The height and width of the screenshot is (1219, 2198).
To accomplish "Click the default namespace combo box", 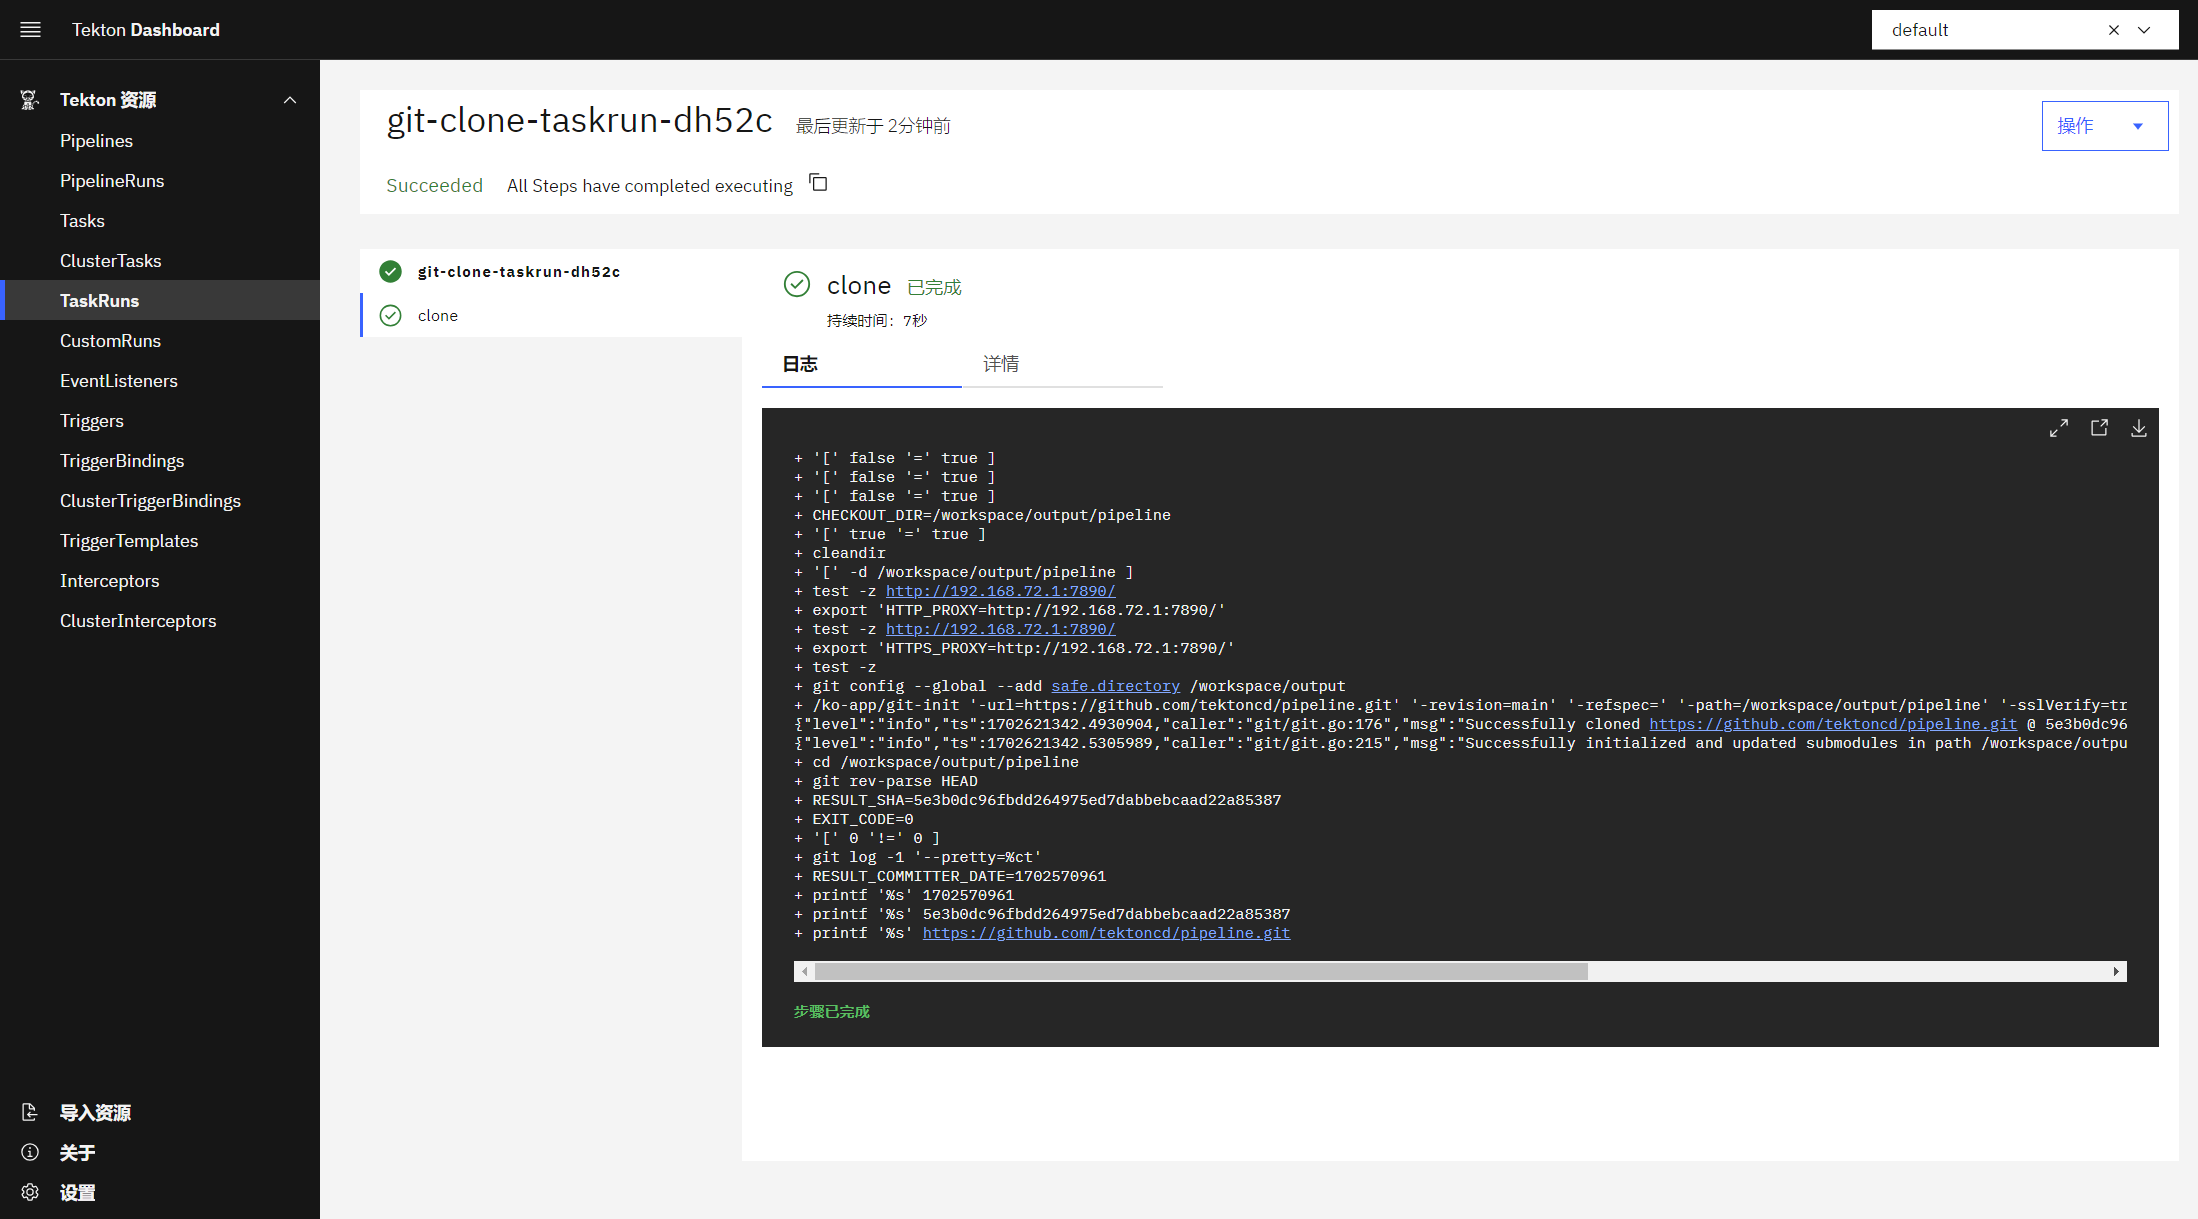I will [2024, 30].
